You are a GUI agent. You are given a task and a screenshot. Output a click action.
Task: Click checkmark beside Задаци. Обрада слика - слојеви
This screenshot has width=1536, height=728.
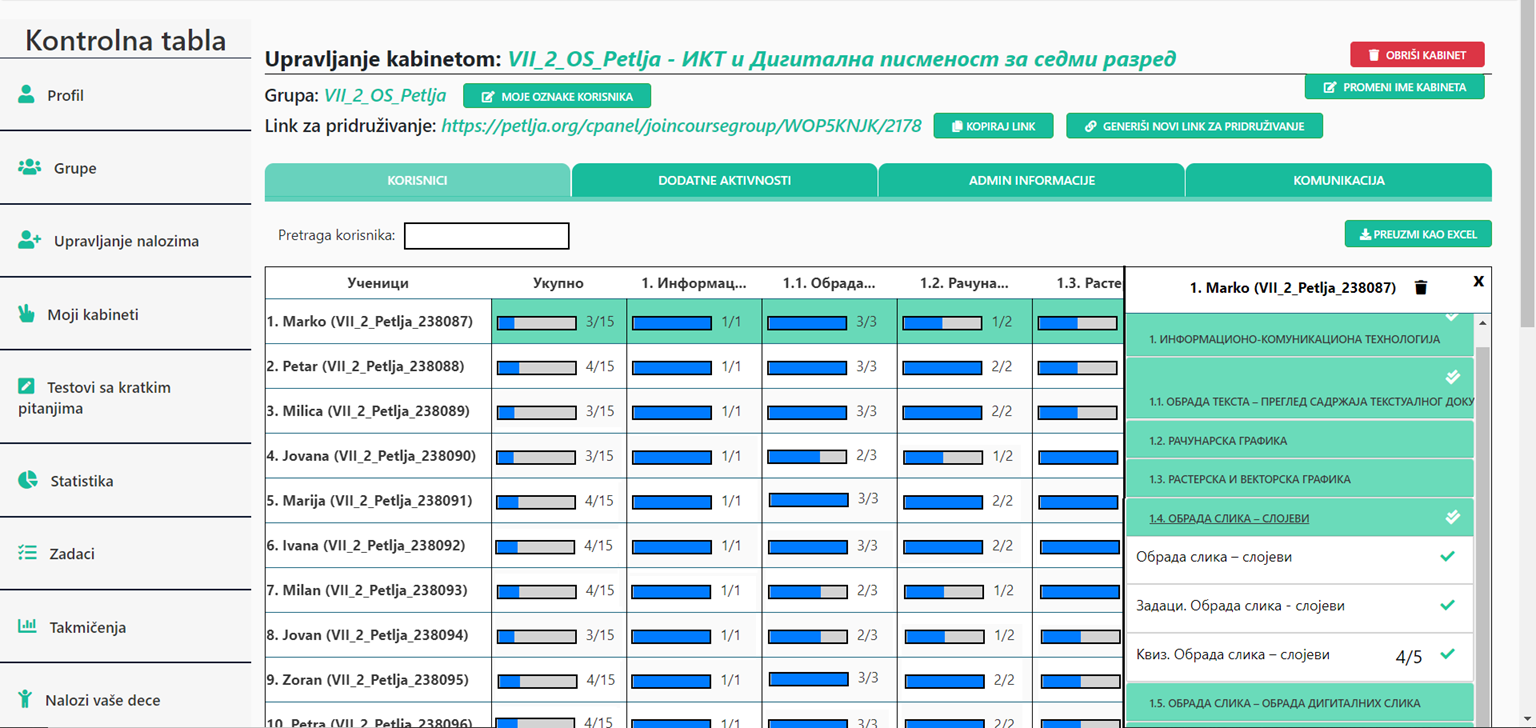click(1447, 605)
